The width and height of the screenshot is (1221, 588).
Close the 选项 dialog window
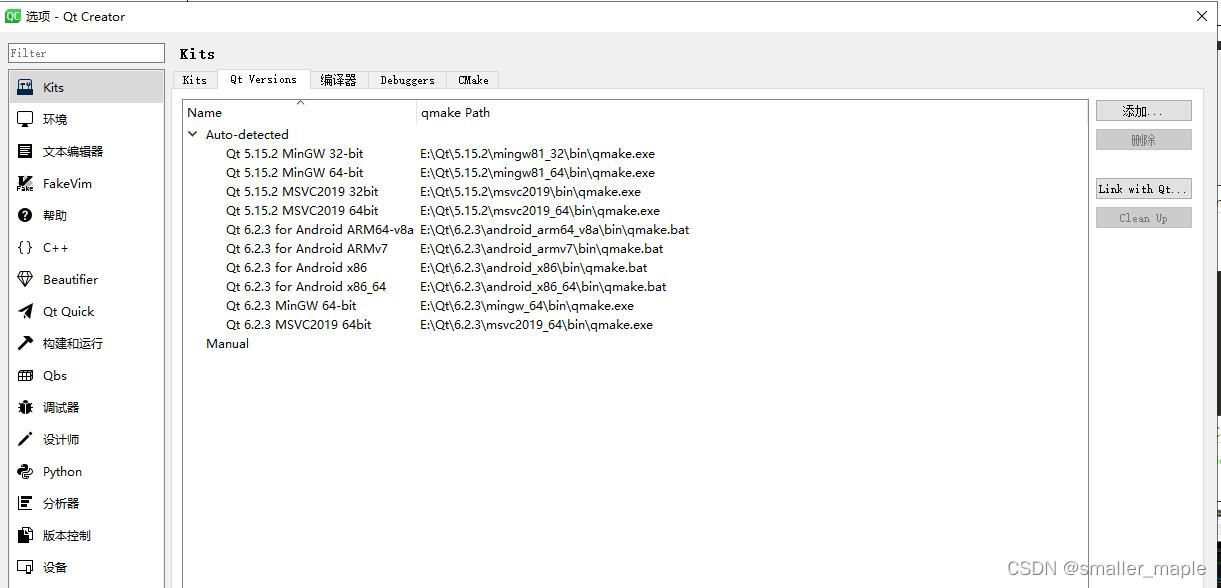click(1202, 16)
